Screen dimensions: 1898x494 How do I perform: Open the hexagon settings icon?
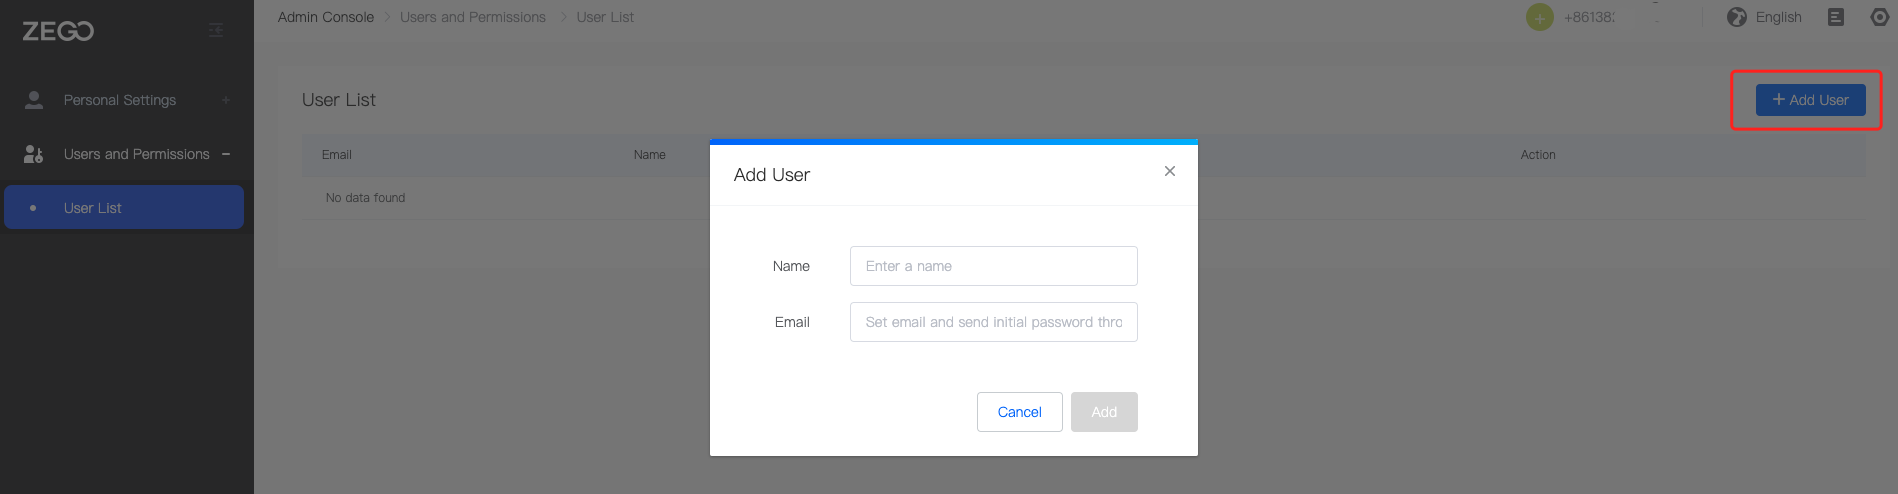1880,17
